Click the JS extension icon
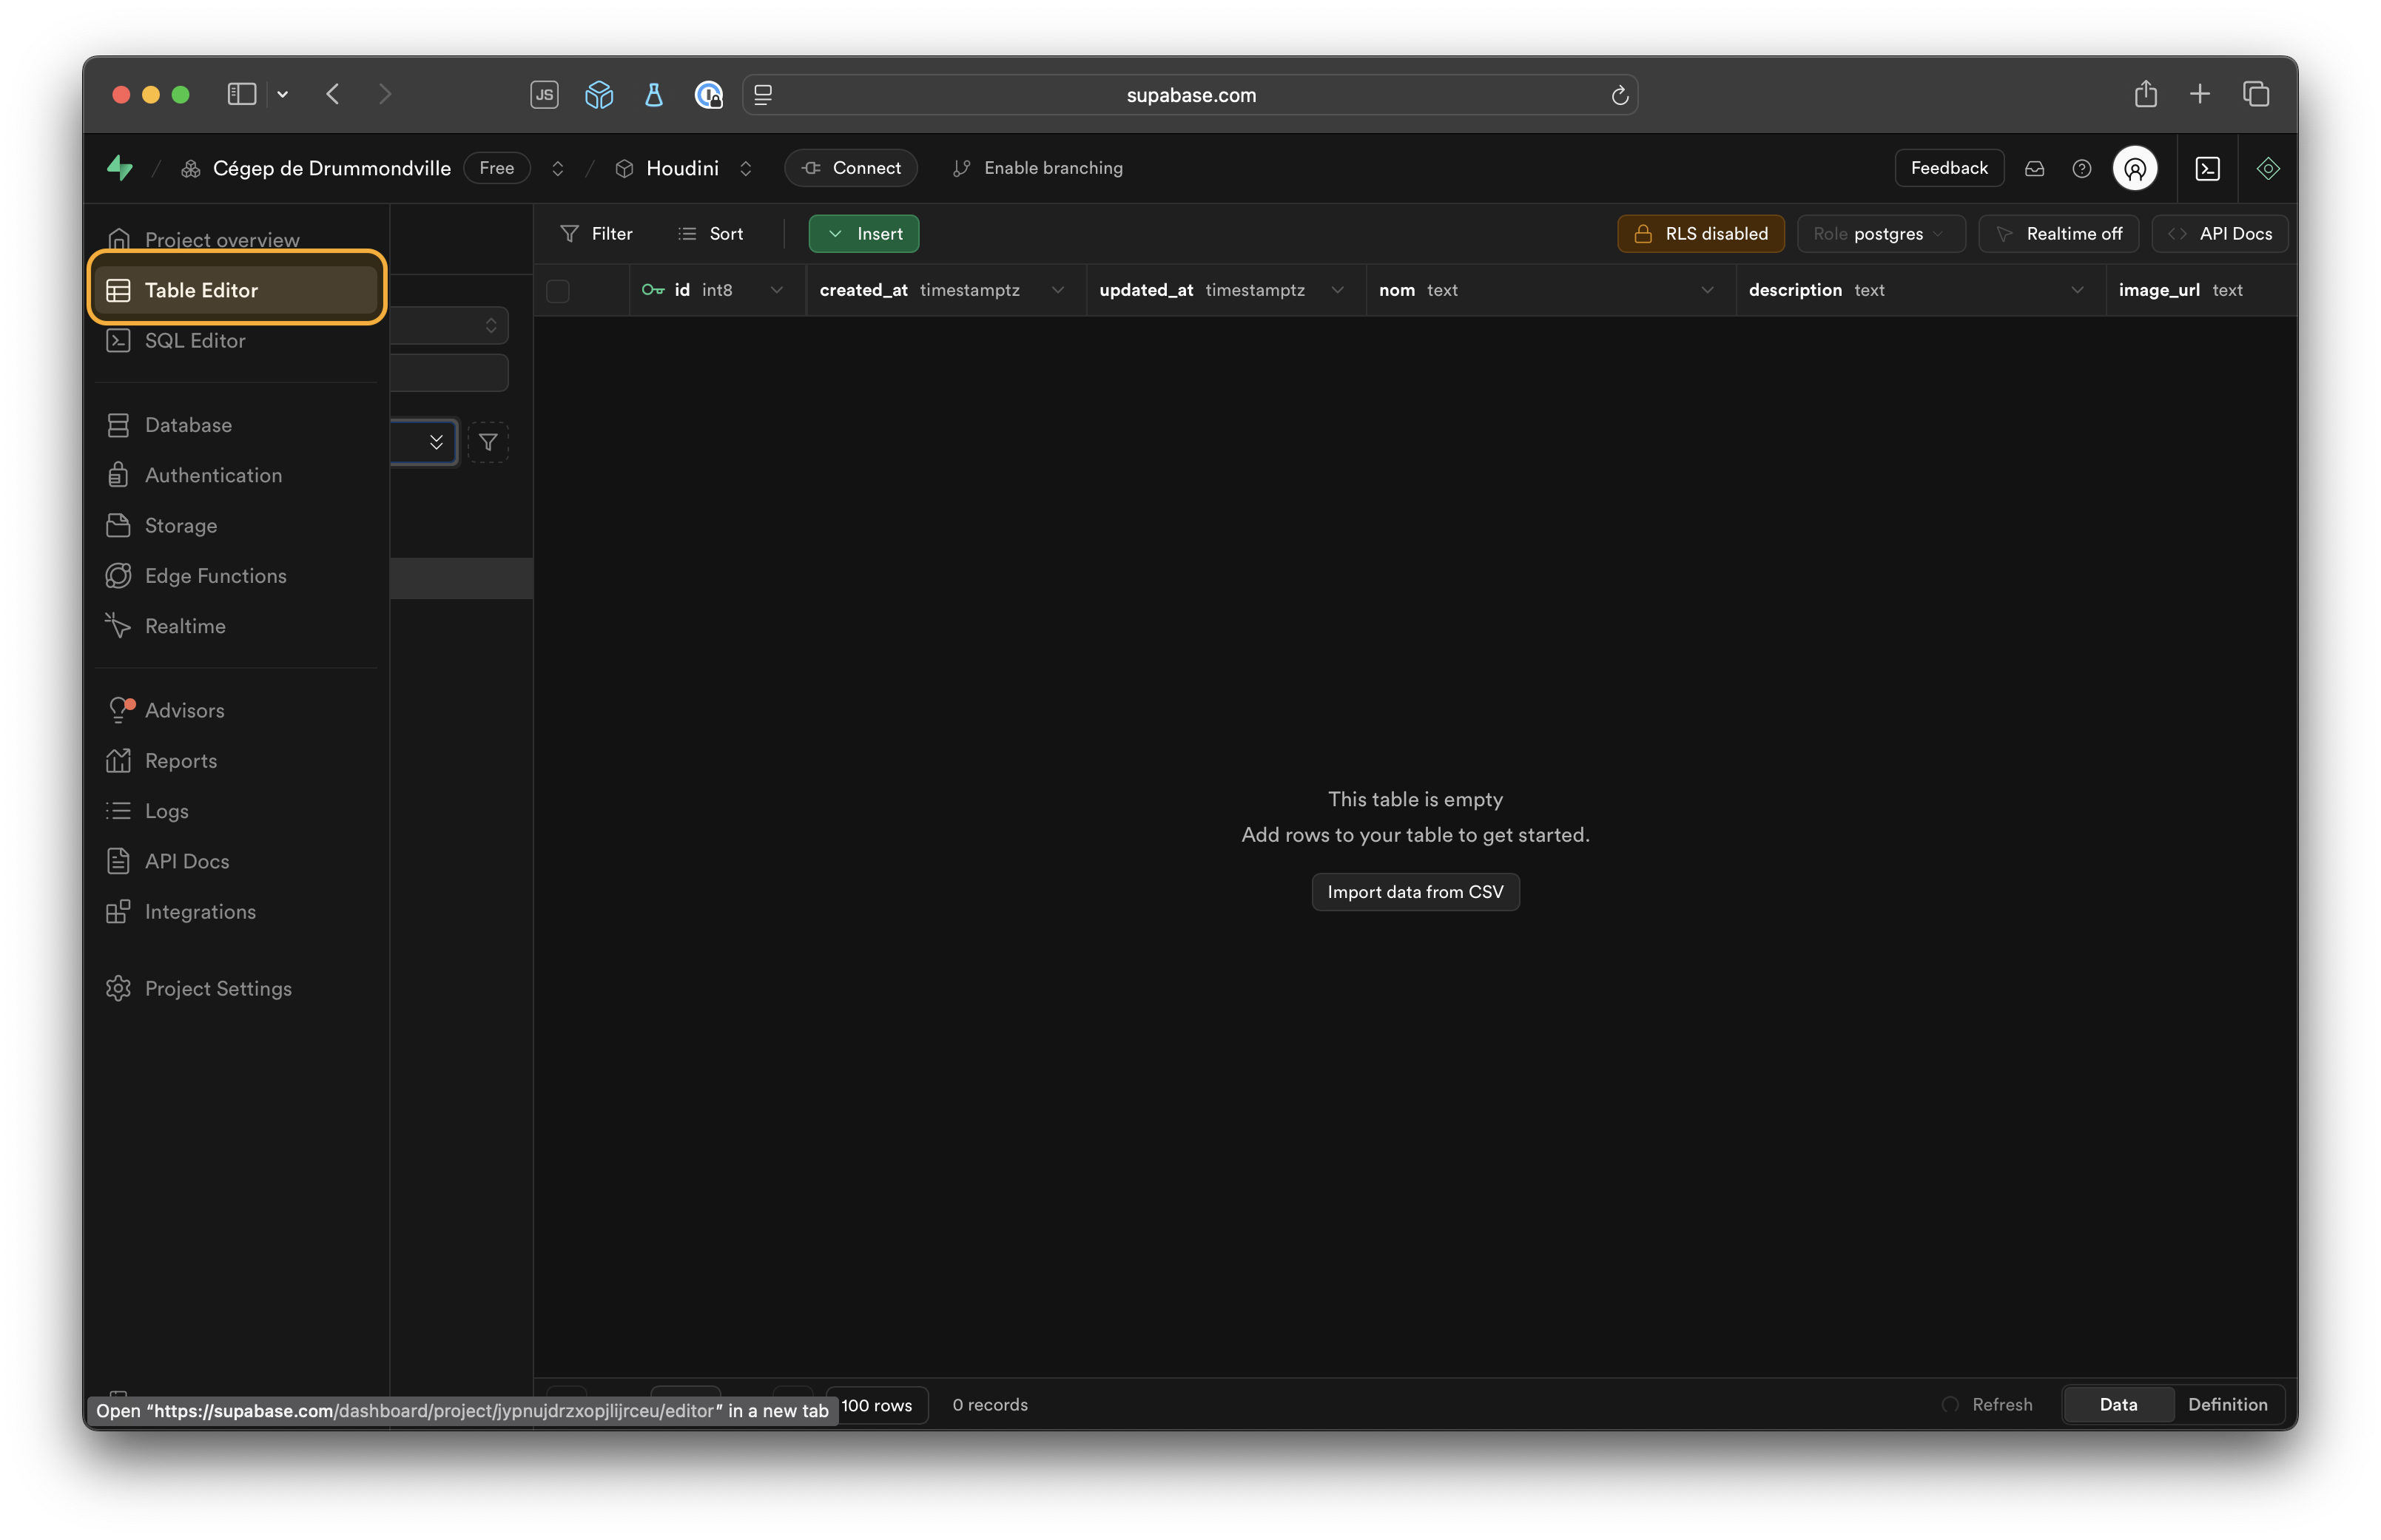The height and width of the screenshot is (1540, 2381). point(544,94)
